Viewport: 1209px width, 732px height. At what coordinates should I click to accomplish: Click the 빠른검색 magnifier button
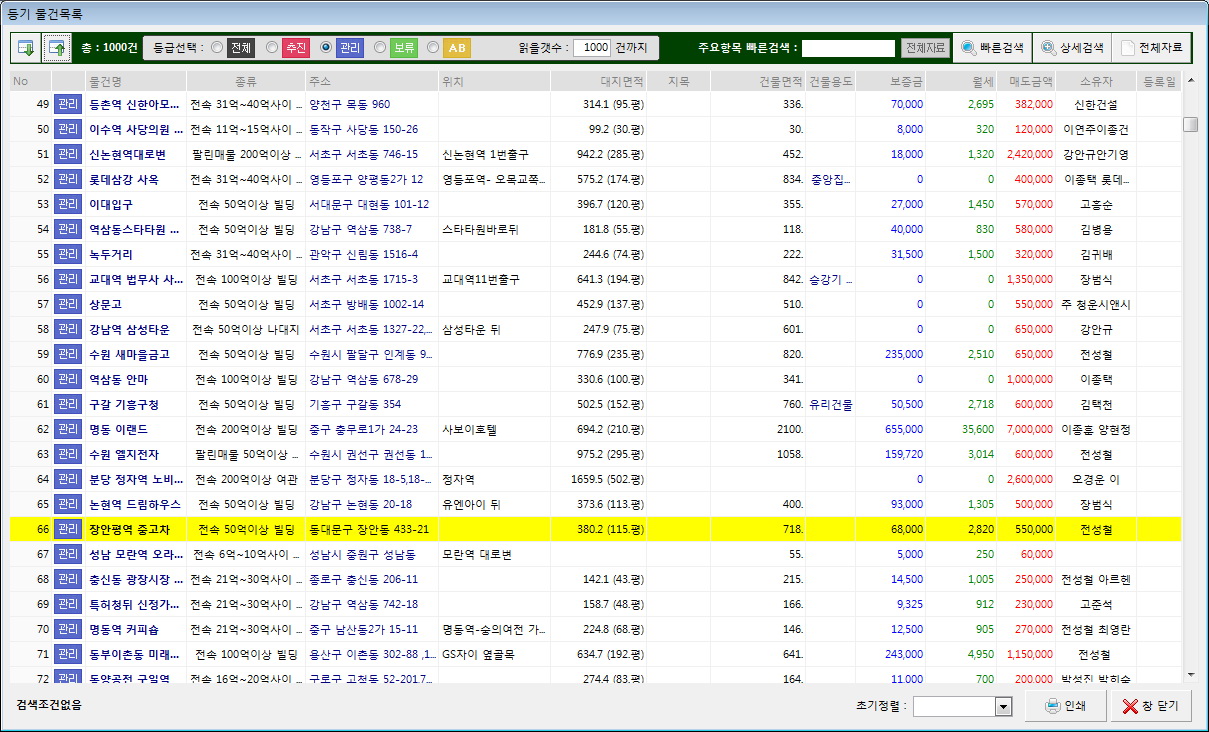tap(992, 47)
